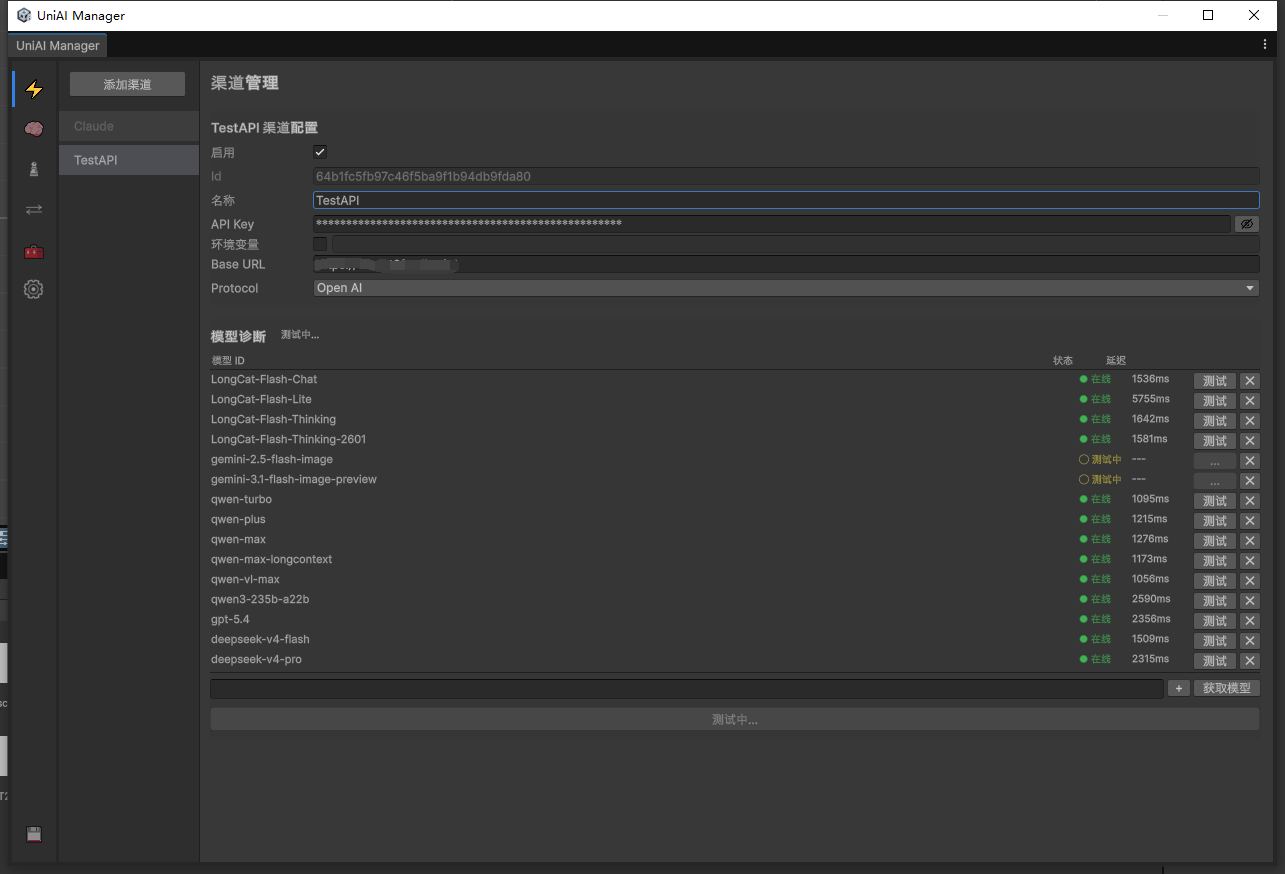Remove the gpt-5.4 model row

click(1250, 621)
